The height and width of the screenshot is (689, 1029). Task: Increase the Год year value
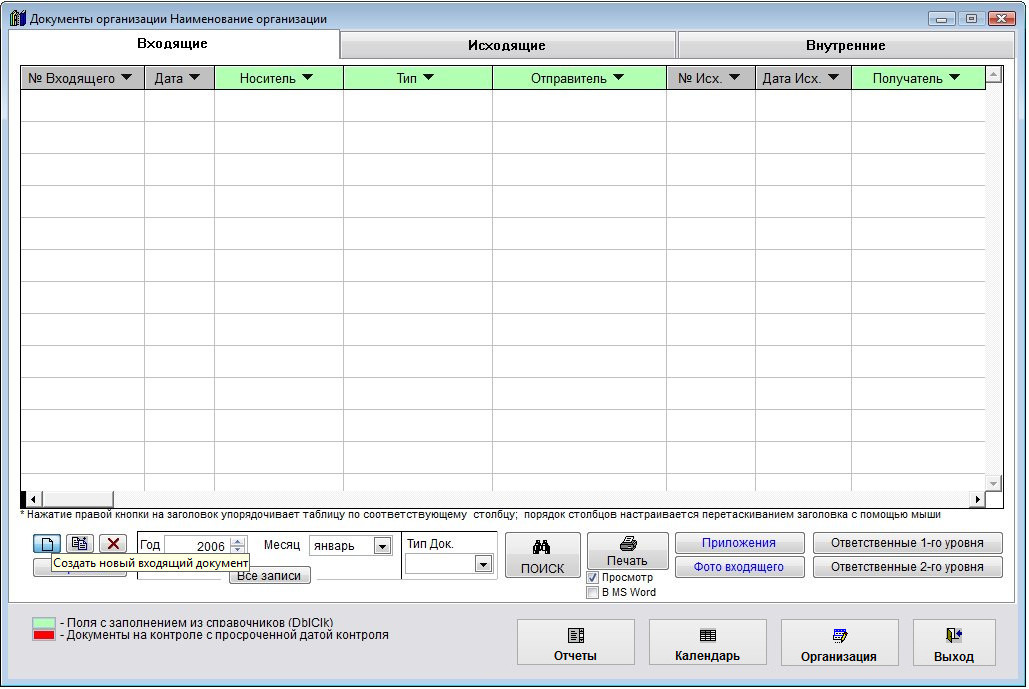click(238, 541)
